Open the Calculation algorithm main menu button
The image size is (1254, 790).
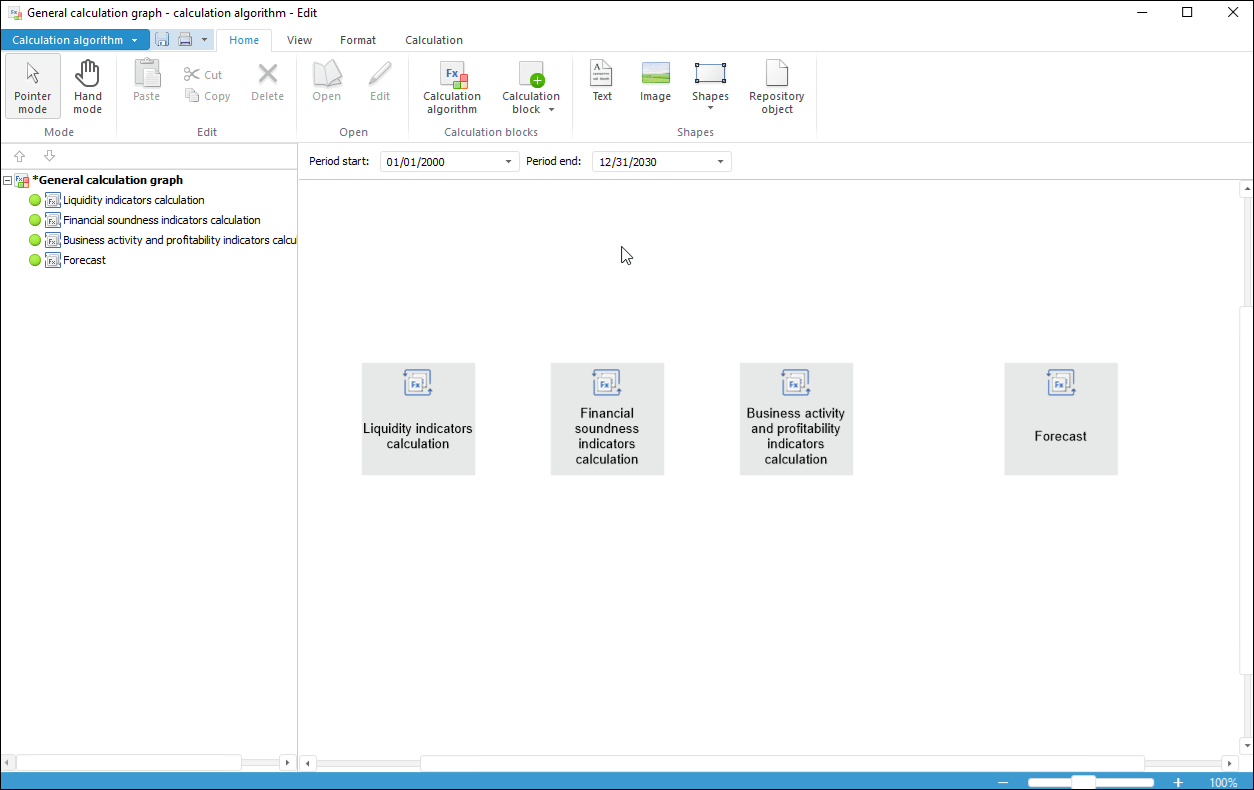click(x=75, y=40)
